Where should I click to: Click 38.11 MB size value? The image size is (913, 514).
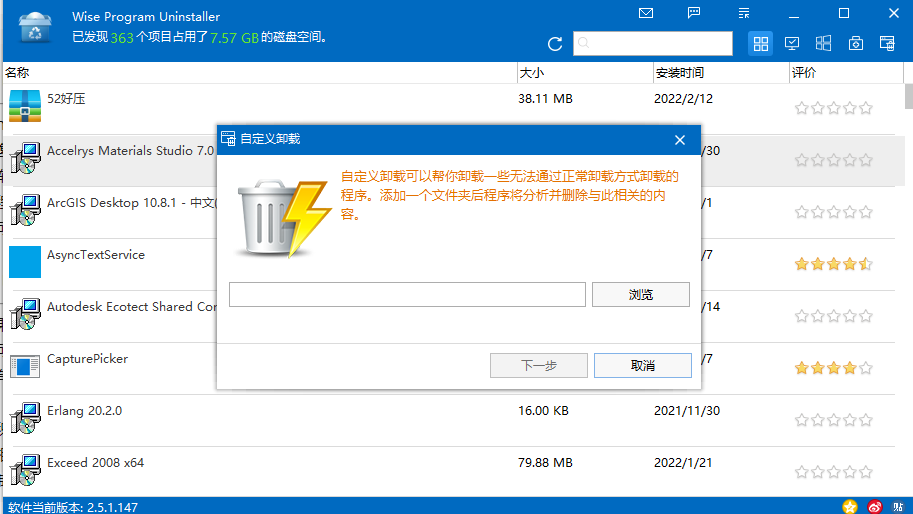[546, 99]
